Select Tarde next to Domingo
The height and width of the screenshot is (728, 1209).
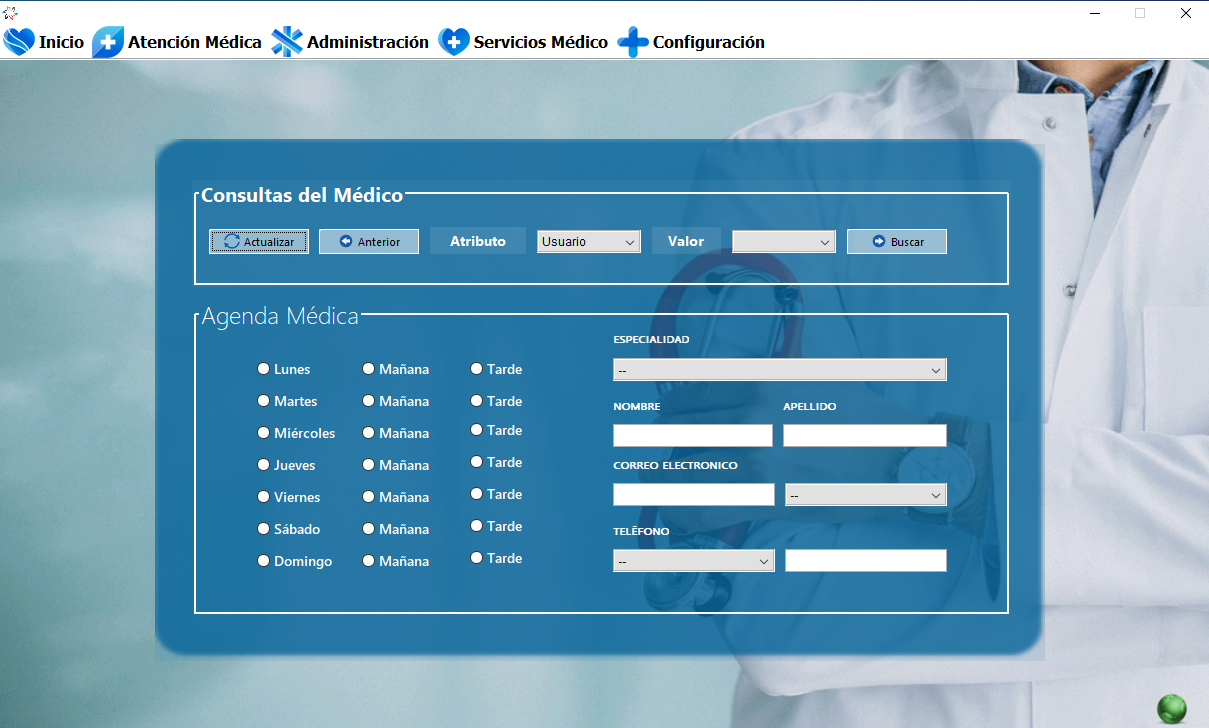[x=476, y=557]
